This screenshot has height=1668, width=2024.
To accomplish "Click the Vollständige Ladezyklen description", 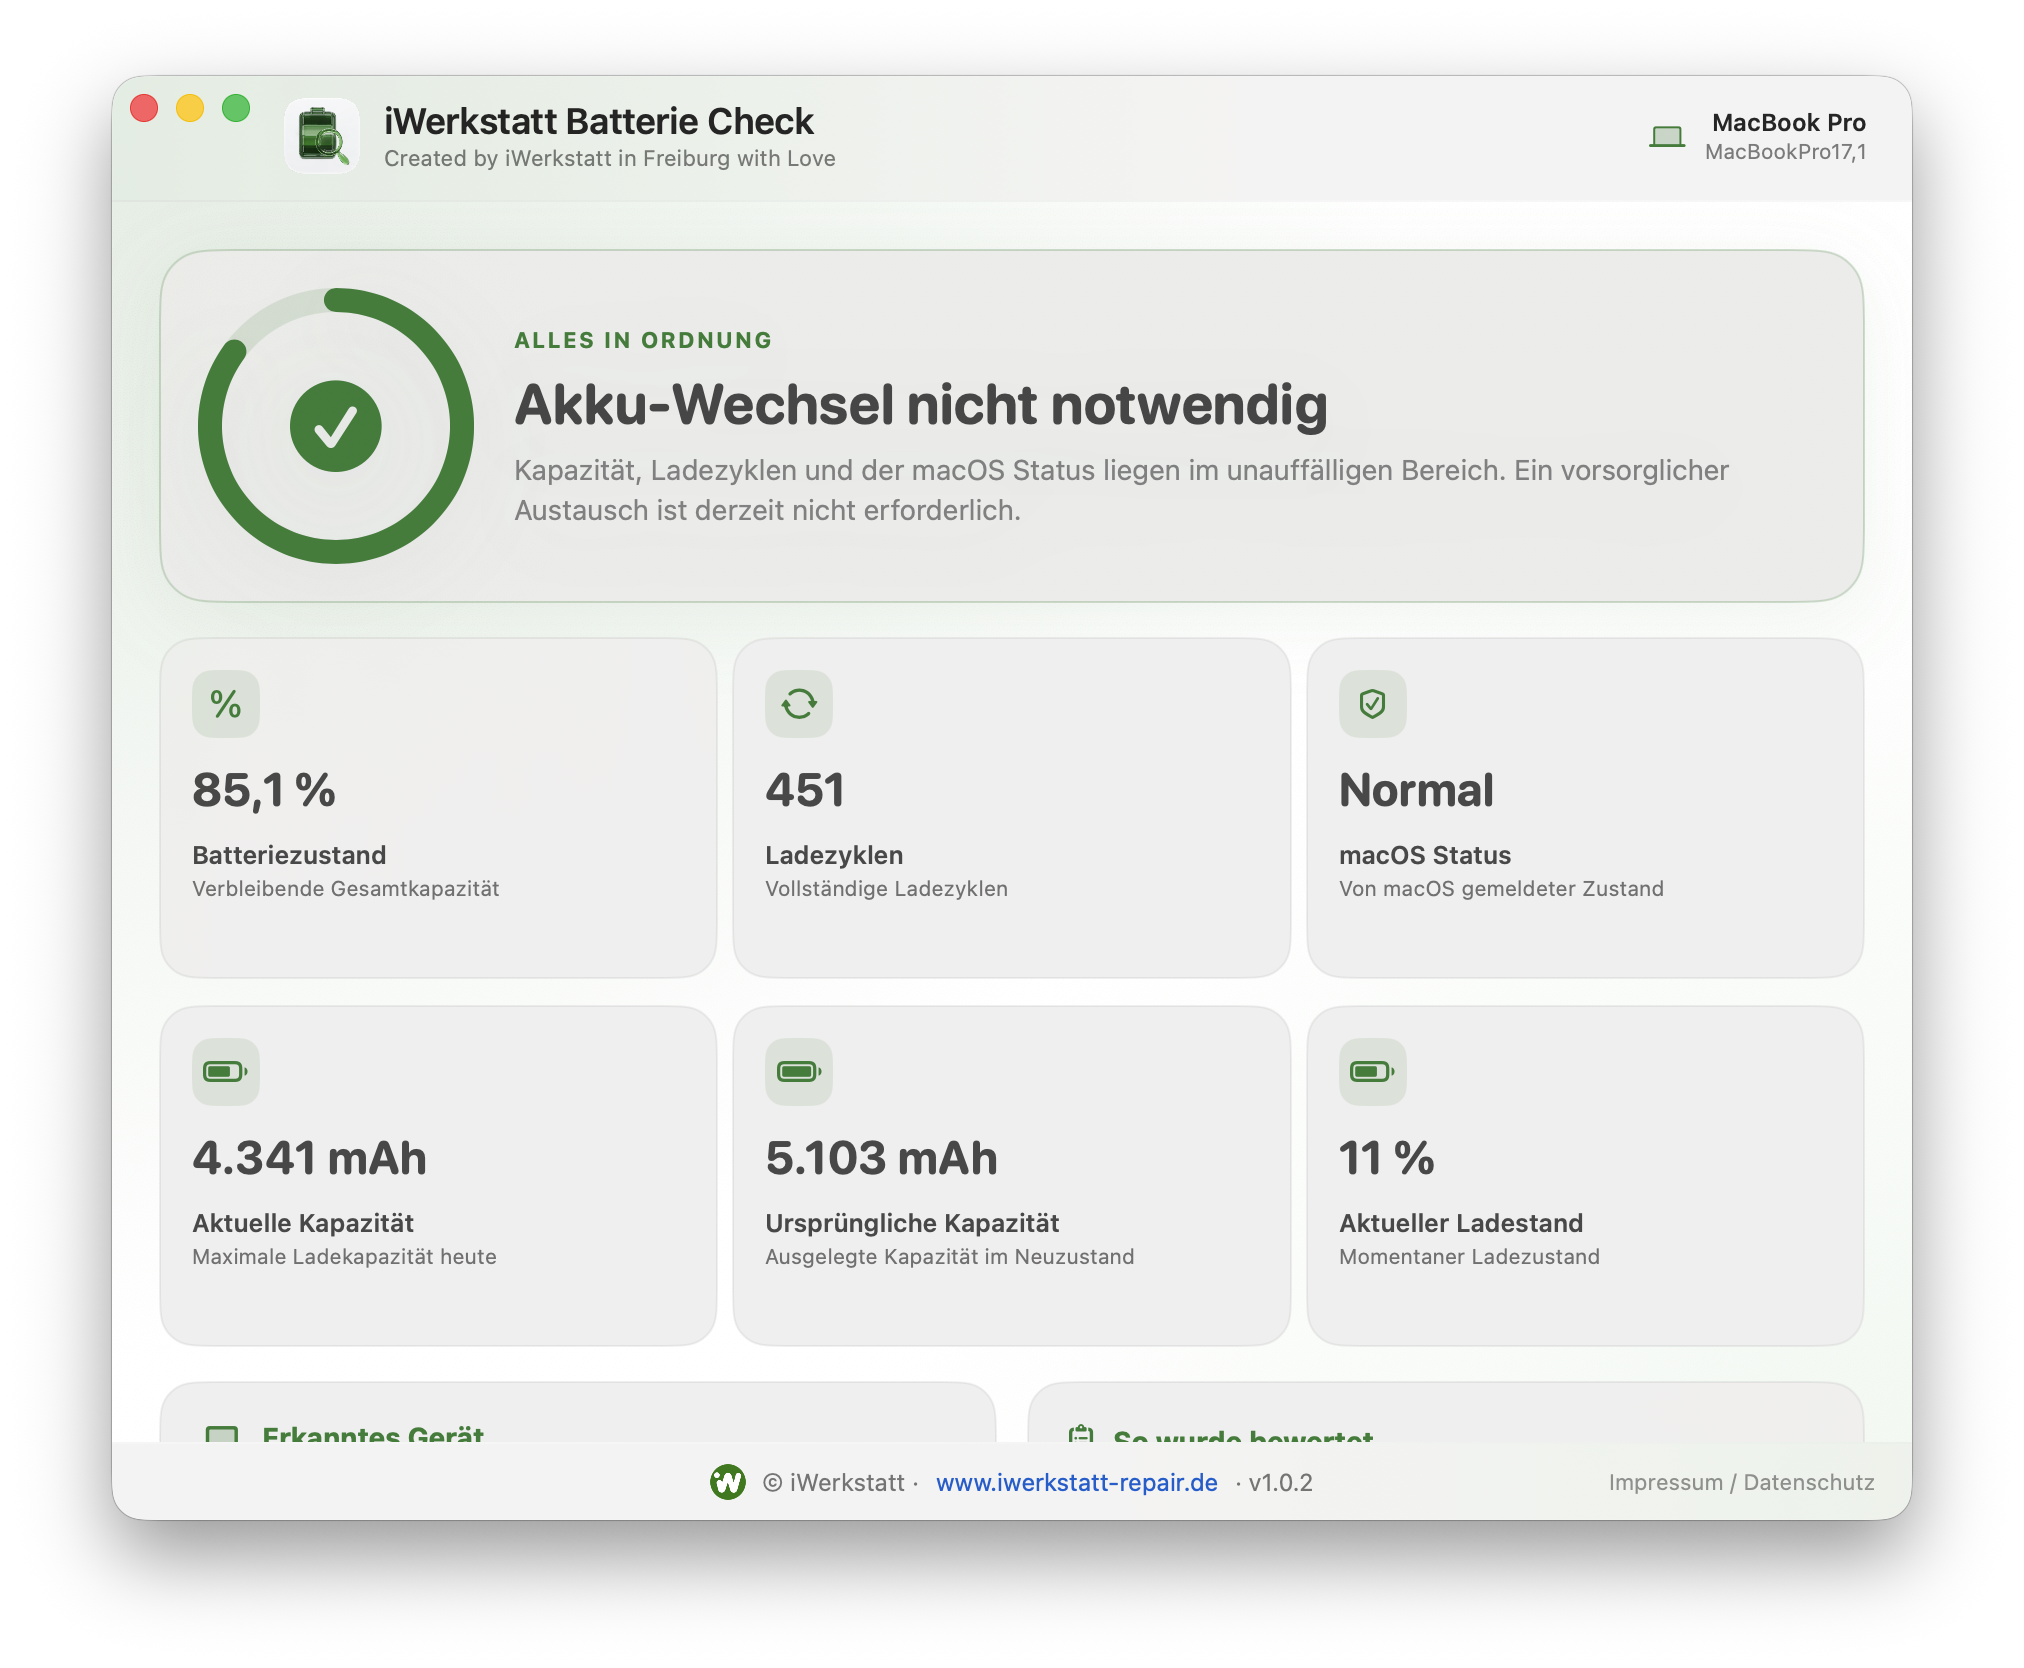I will click(886, 888).
